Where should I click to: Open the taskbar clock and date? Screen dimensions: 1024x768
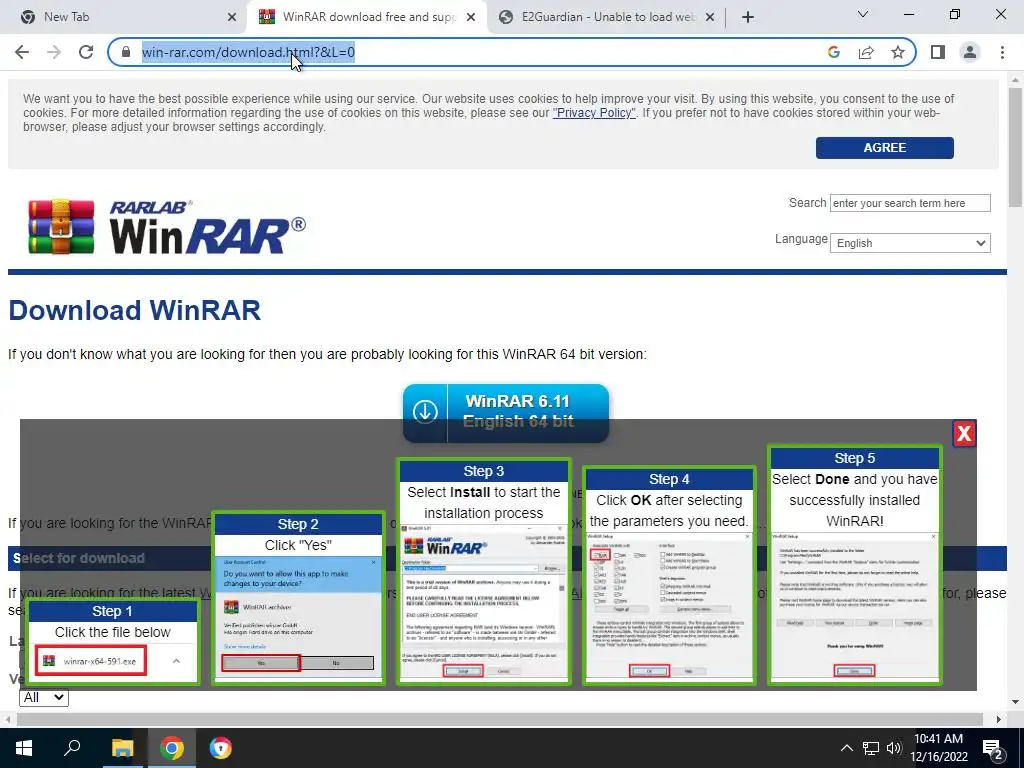coord(938,748)
